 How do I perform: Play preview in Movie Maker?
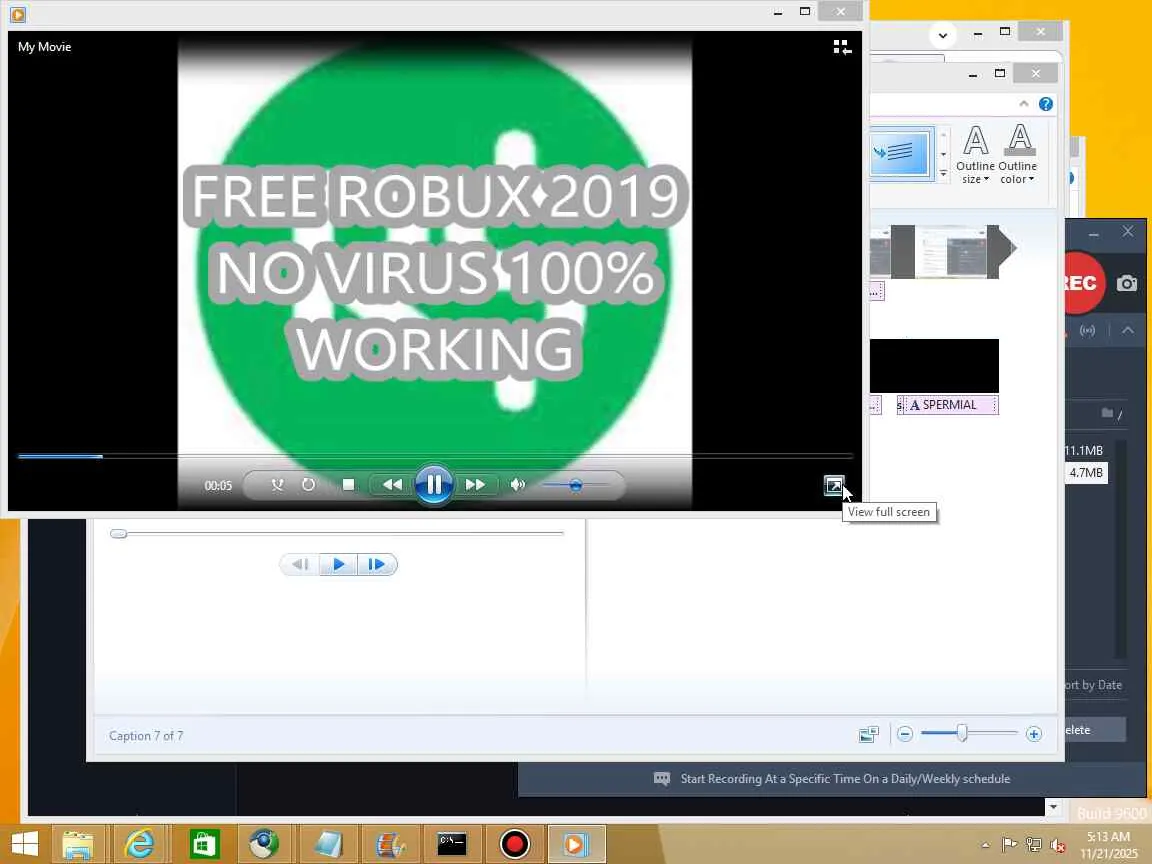pos(339,564)
